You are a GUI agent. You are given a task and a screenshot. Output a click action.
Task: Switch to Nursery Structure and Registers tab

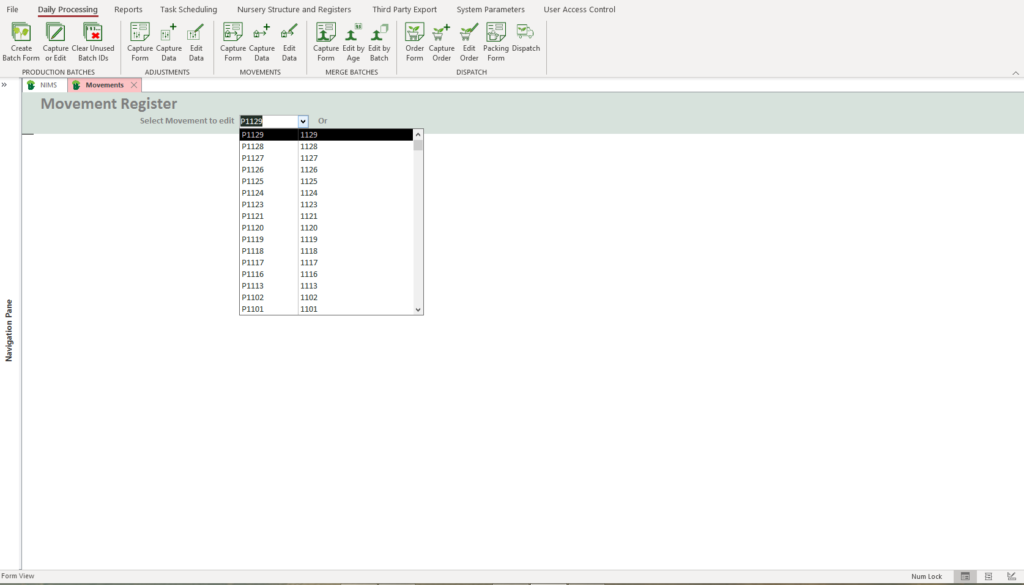click(294, 10)
